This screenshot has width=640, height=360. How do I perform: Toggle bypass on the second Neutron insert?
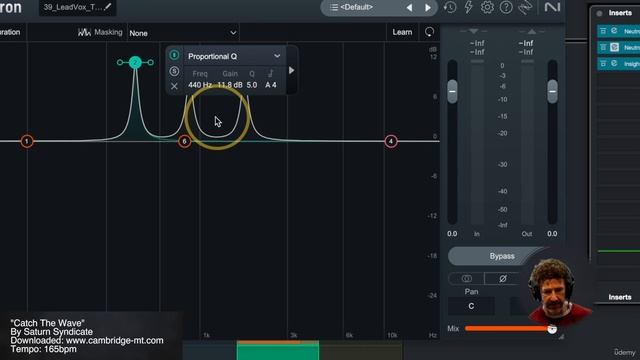tap(603, 47)
